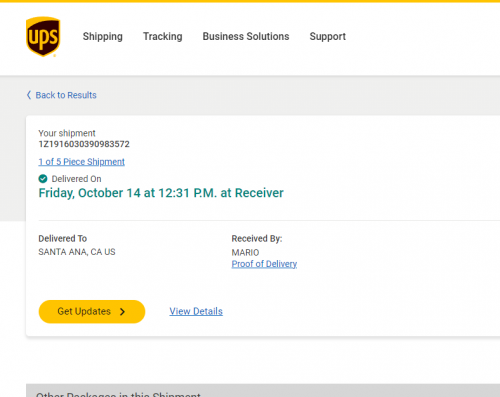Click the back chevron beside Back to Results
The width and height of the screenshot is (500, 397).
point(29,95)
